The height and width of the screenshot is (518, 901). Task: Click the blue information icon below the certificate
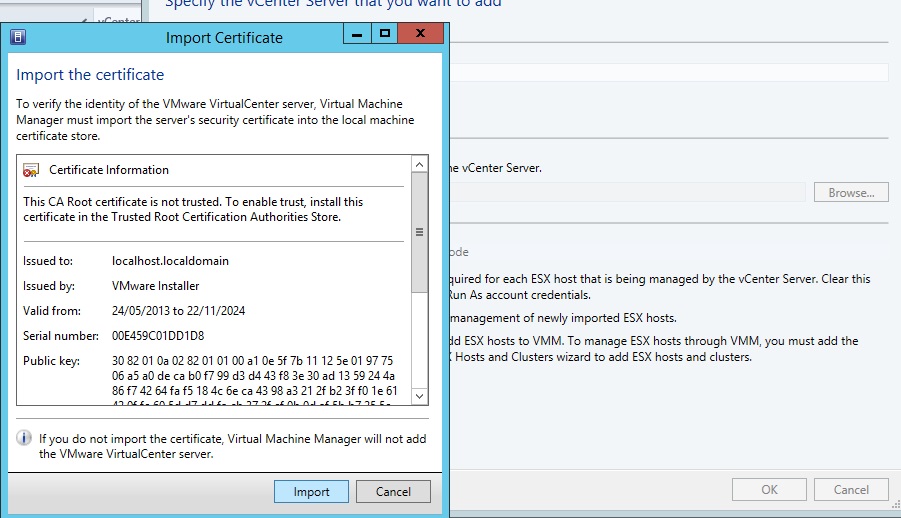pos(25,438)
